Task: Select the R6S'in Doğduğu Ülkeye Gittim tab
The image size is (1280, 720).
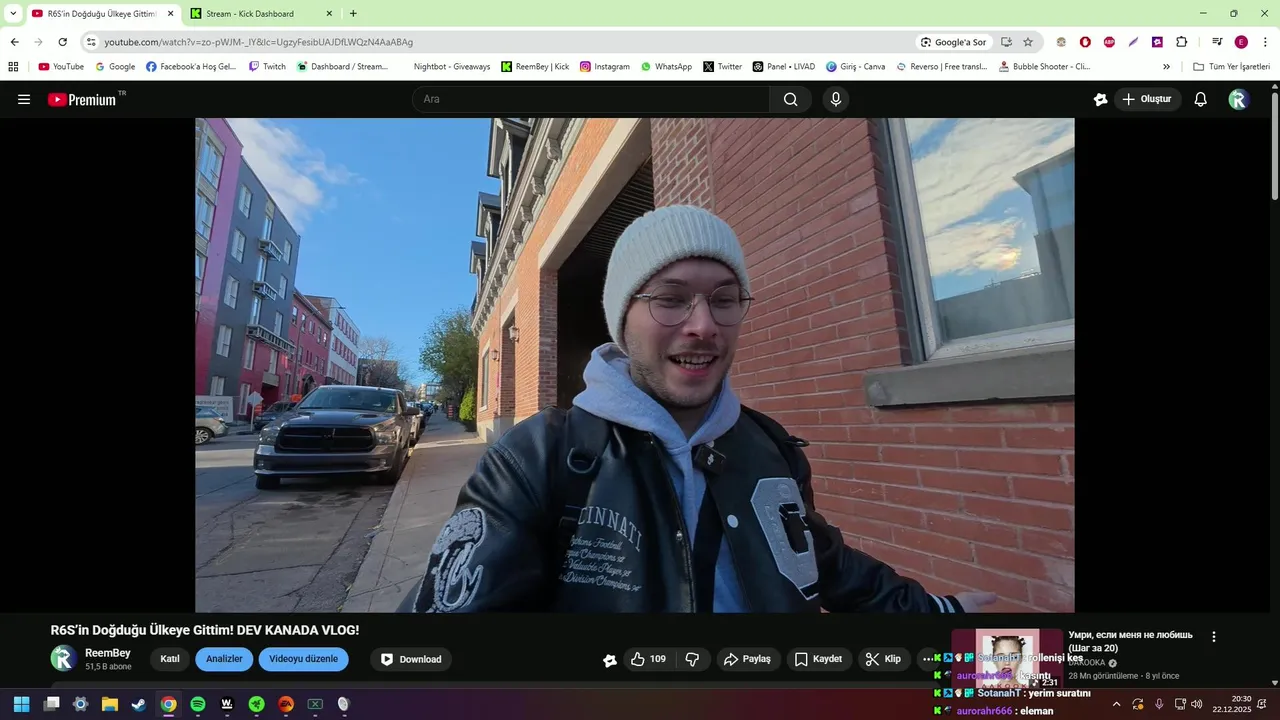Action: [x=102, y=14]
